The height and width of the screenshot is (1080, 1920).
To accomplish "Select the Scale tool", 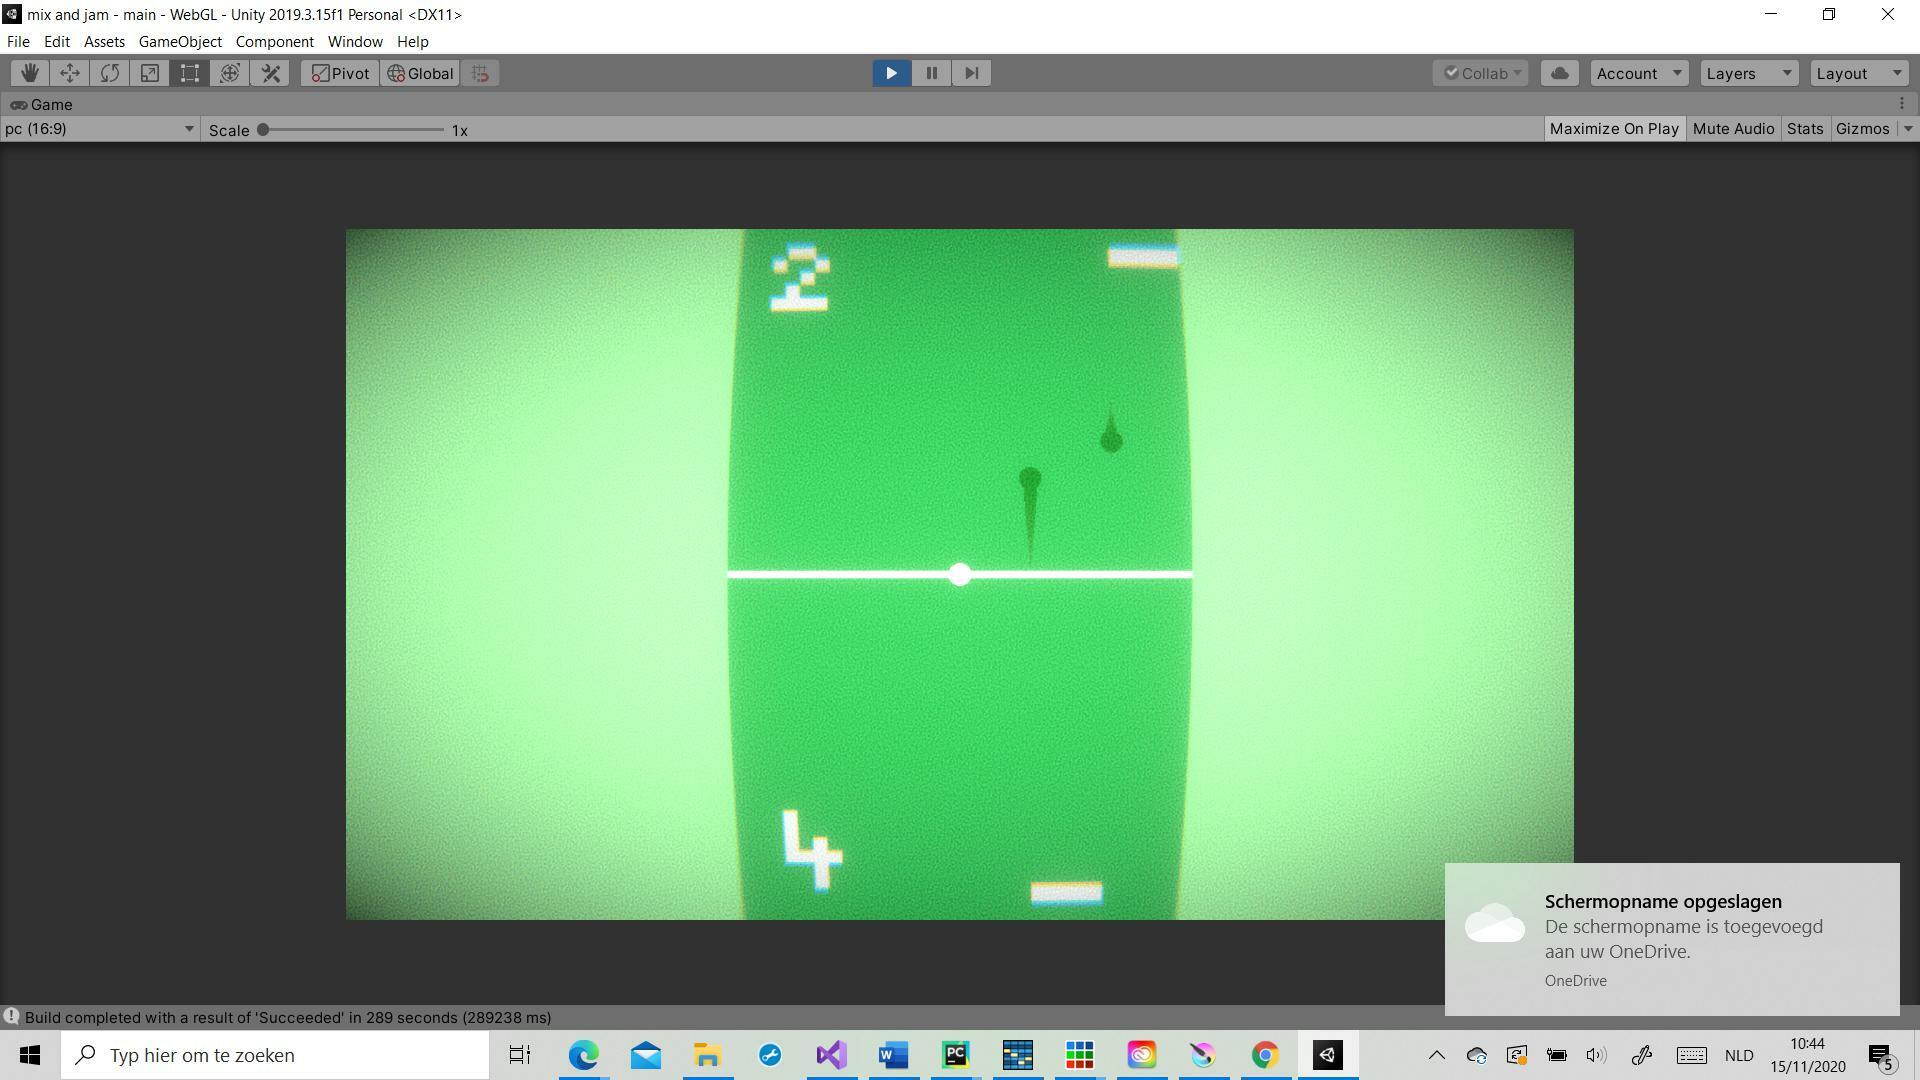I will tap(150, 73).
